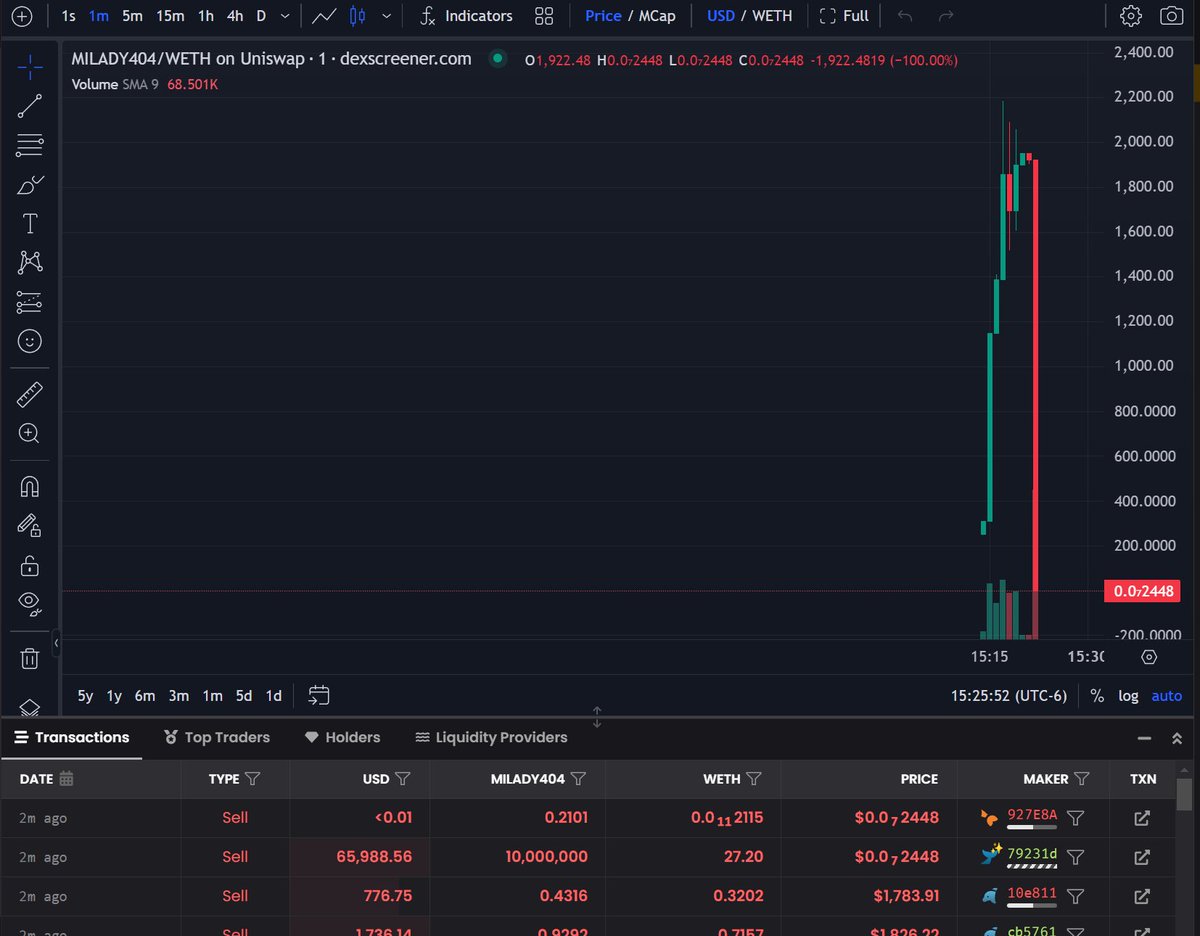Select the 1s timeframe
Image resolution: width=1200 pixels, height=936 pixels.
[x=68, y=16]
